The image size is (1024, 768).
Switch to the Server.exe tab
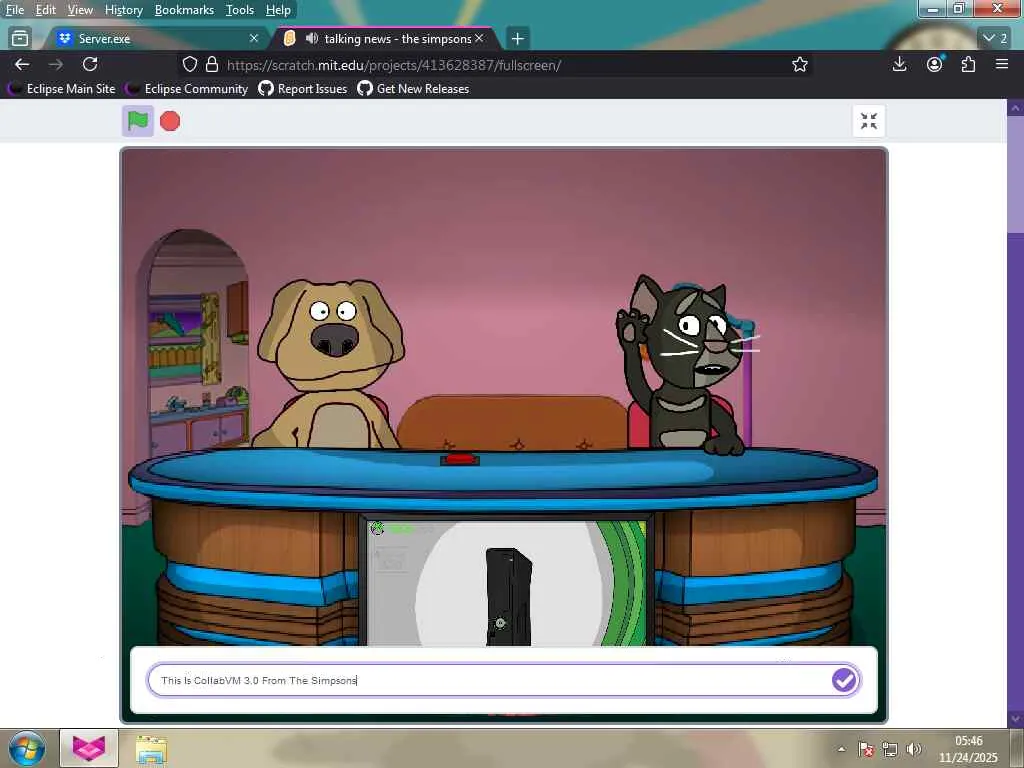(157, 39)
